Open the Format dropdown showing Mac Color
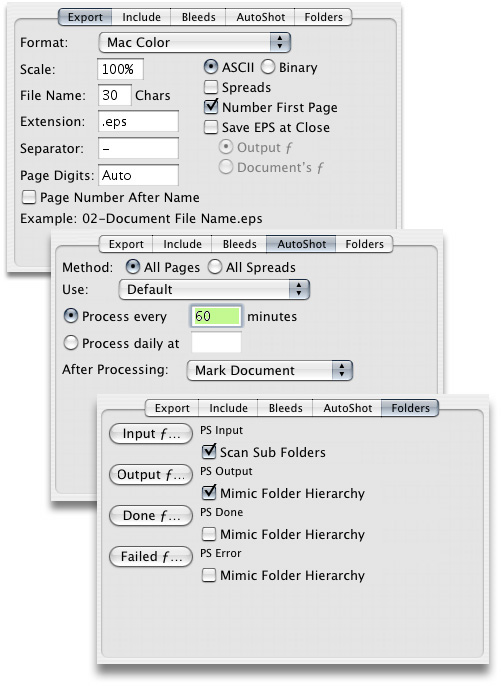Viewport: 502px width, 686px height. pyautogui.click(x=195, y=42)
